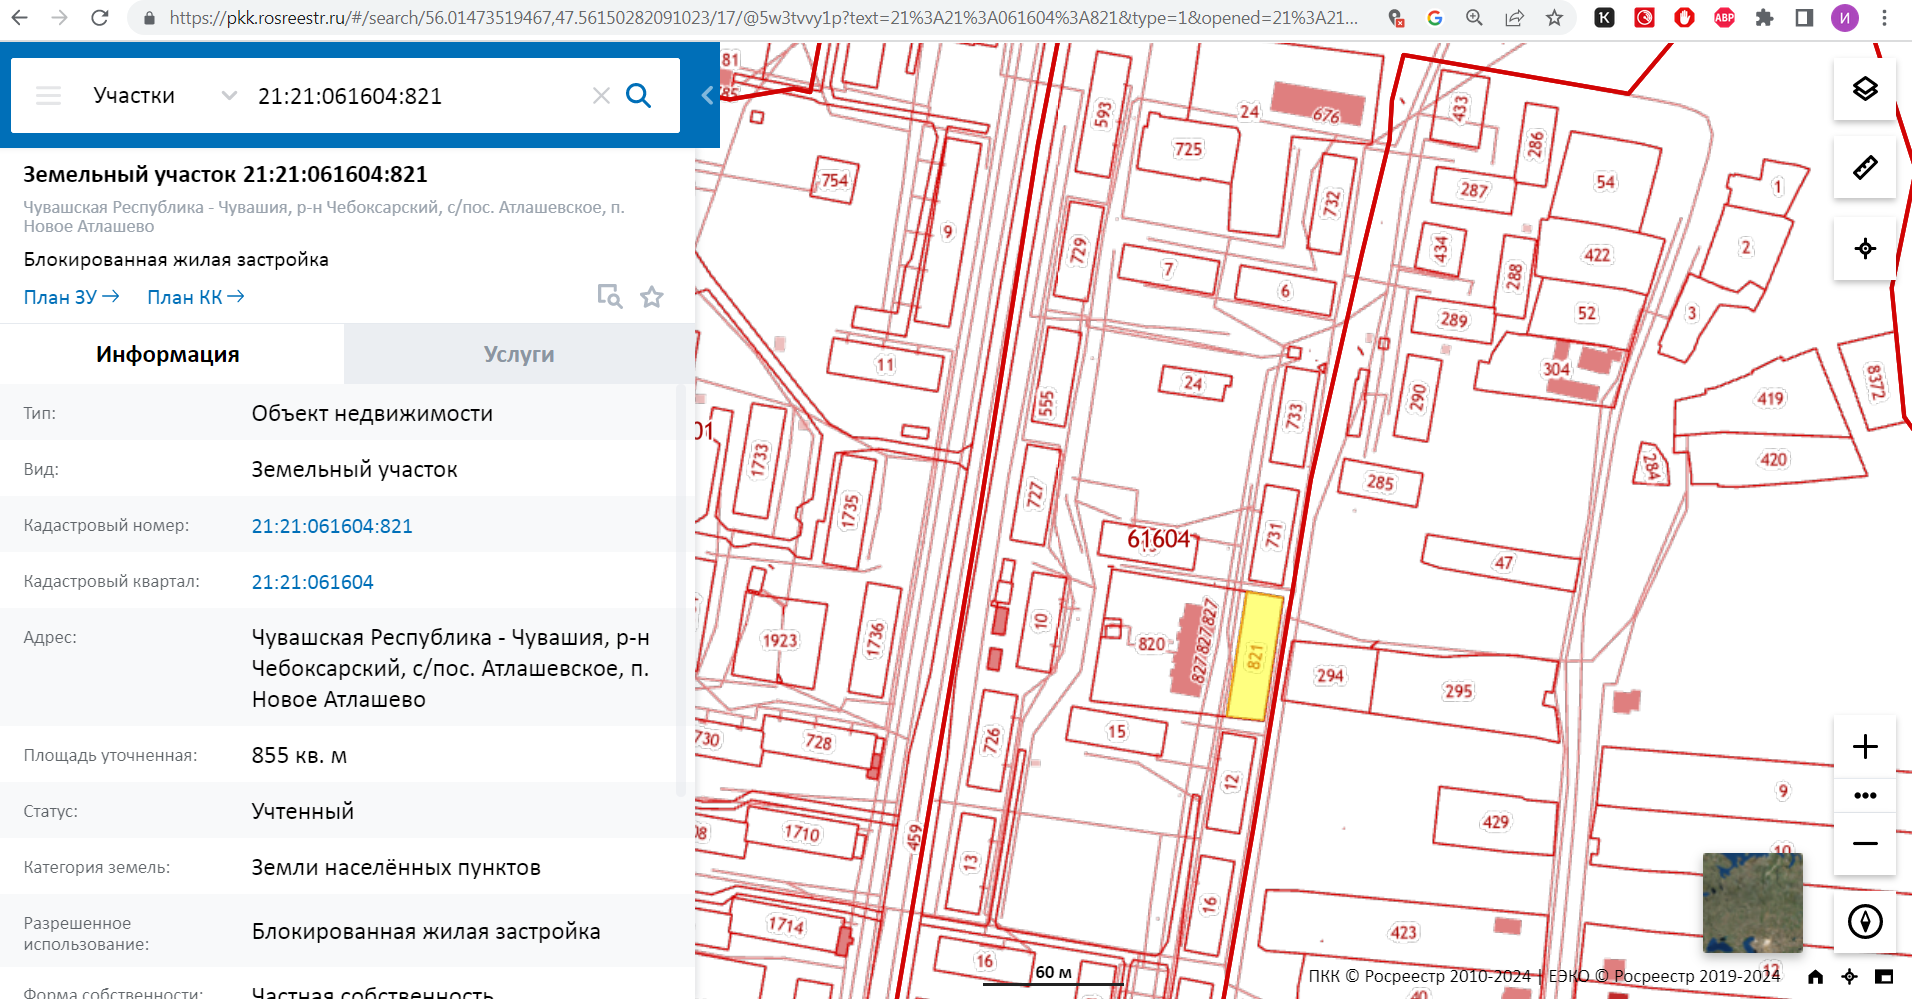Viewport: 1912px width, 999px height.
Task: Select the Информация tab
Action: [168, 354]
